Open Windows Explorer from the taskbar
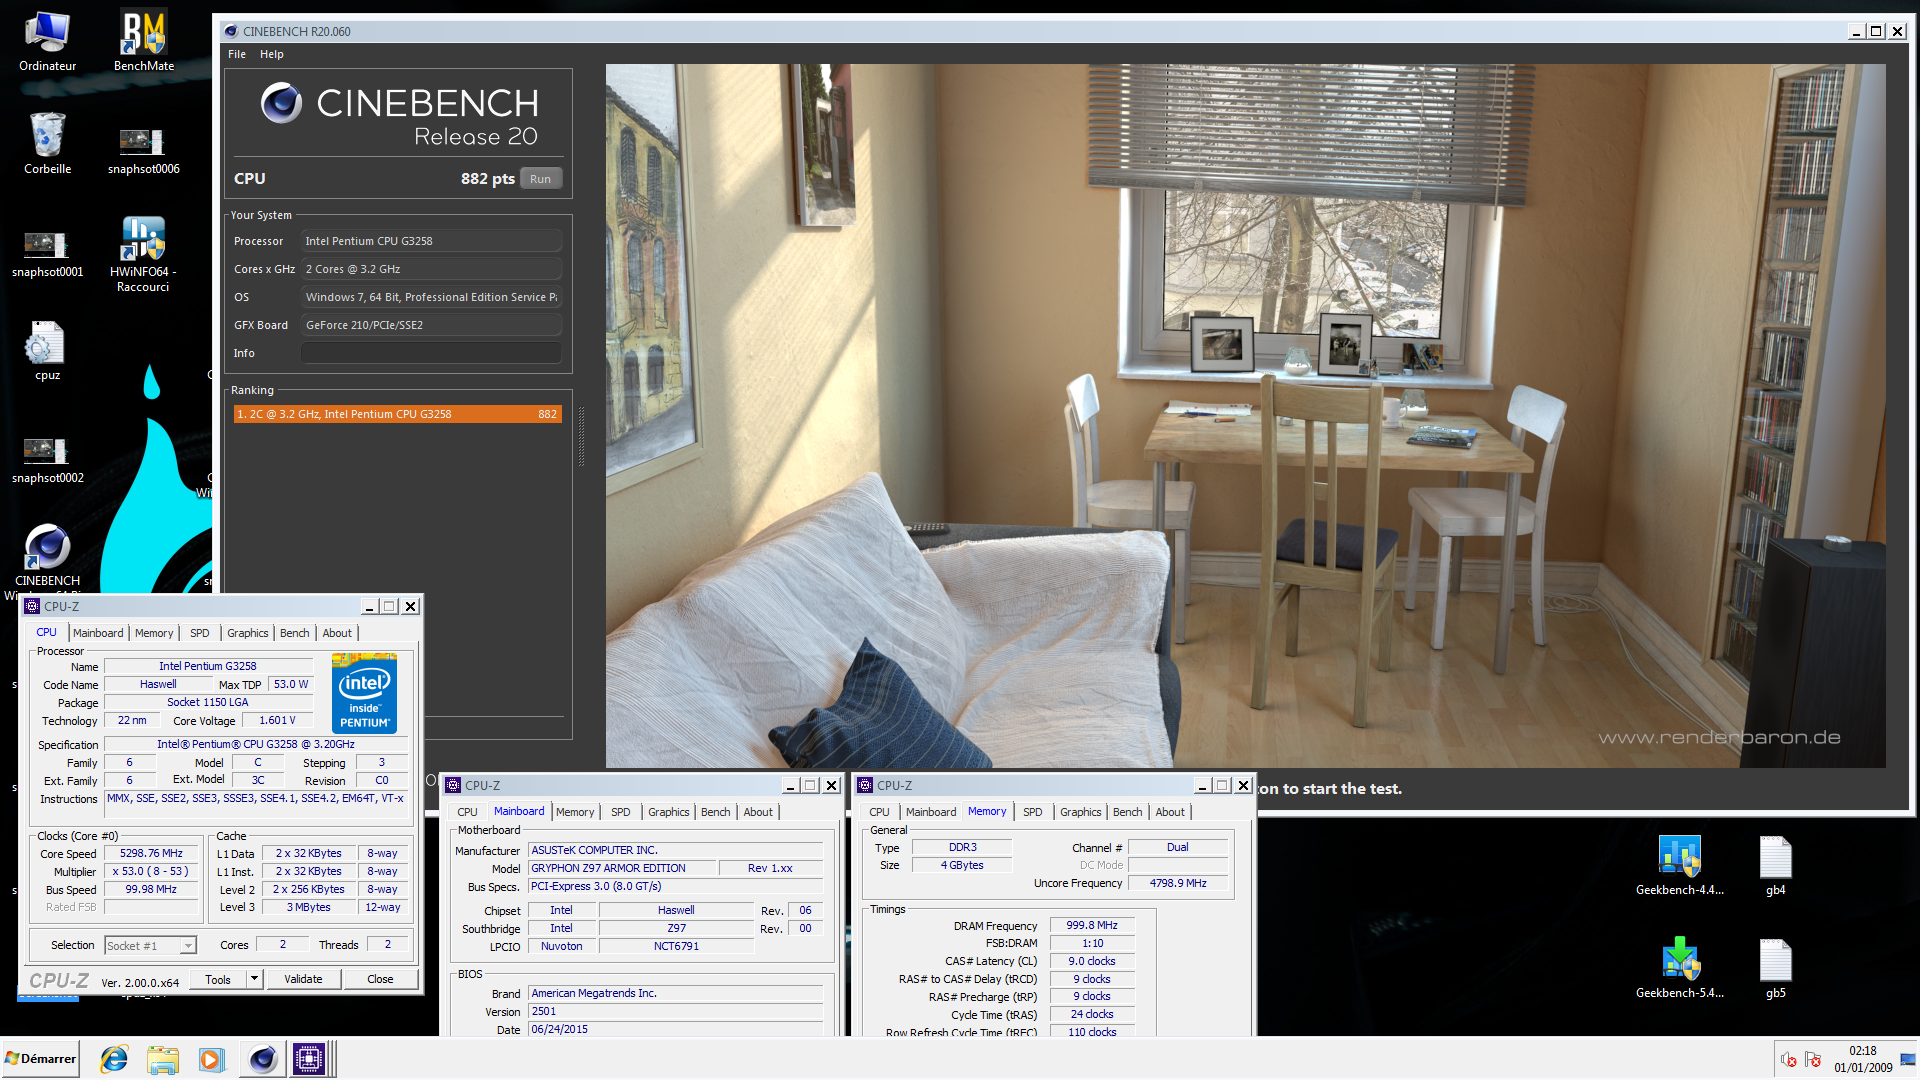 pos(163,1059)
